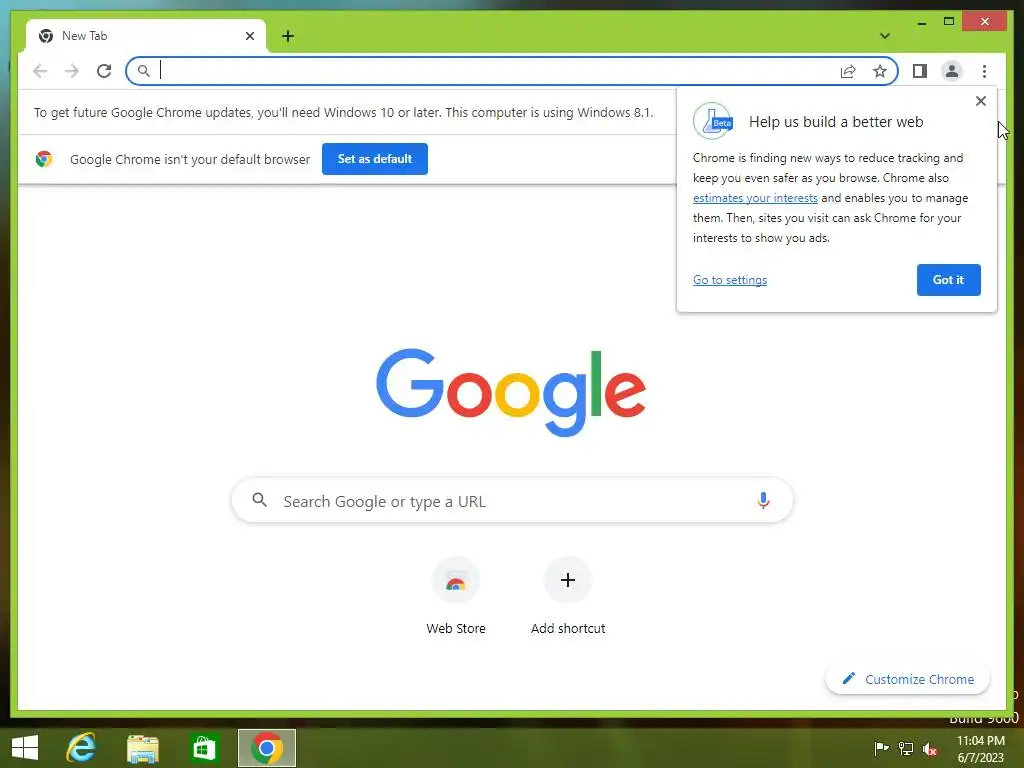
Task: Click the Google logo
Action: tap(511, 392)
